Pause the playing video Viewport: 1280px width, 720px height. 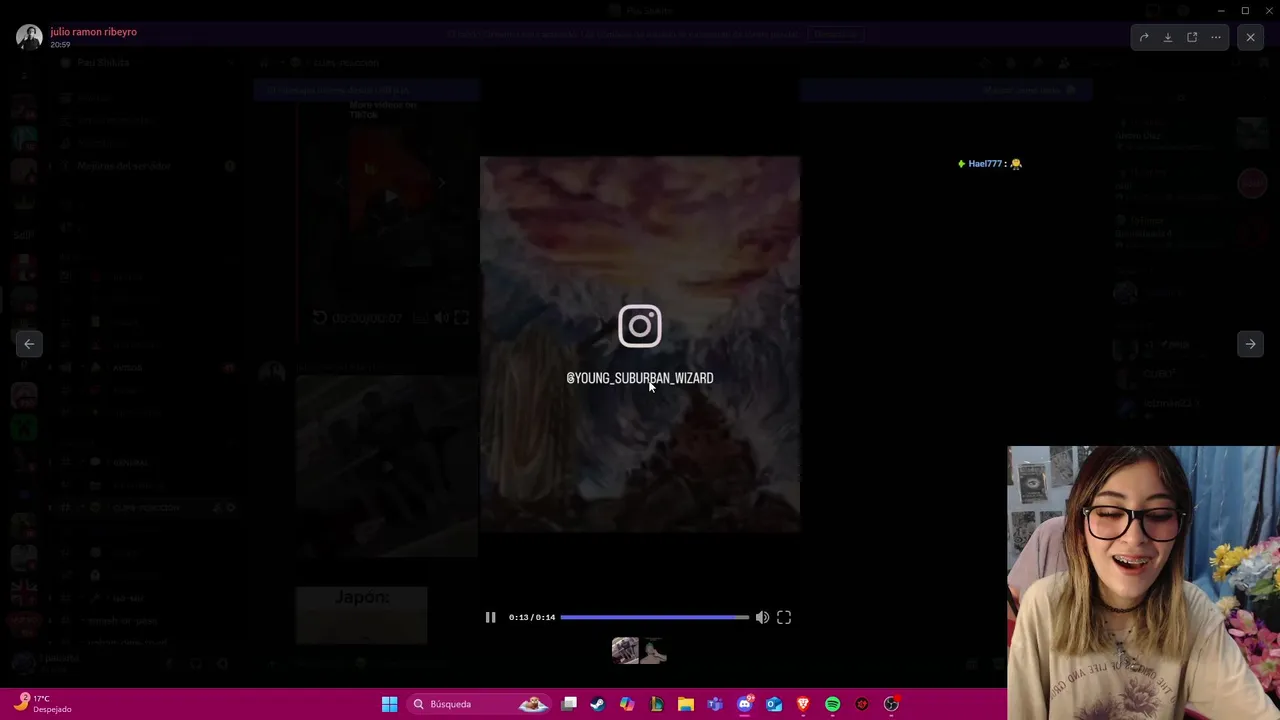(x=490, y=617)
